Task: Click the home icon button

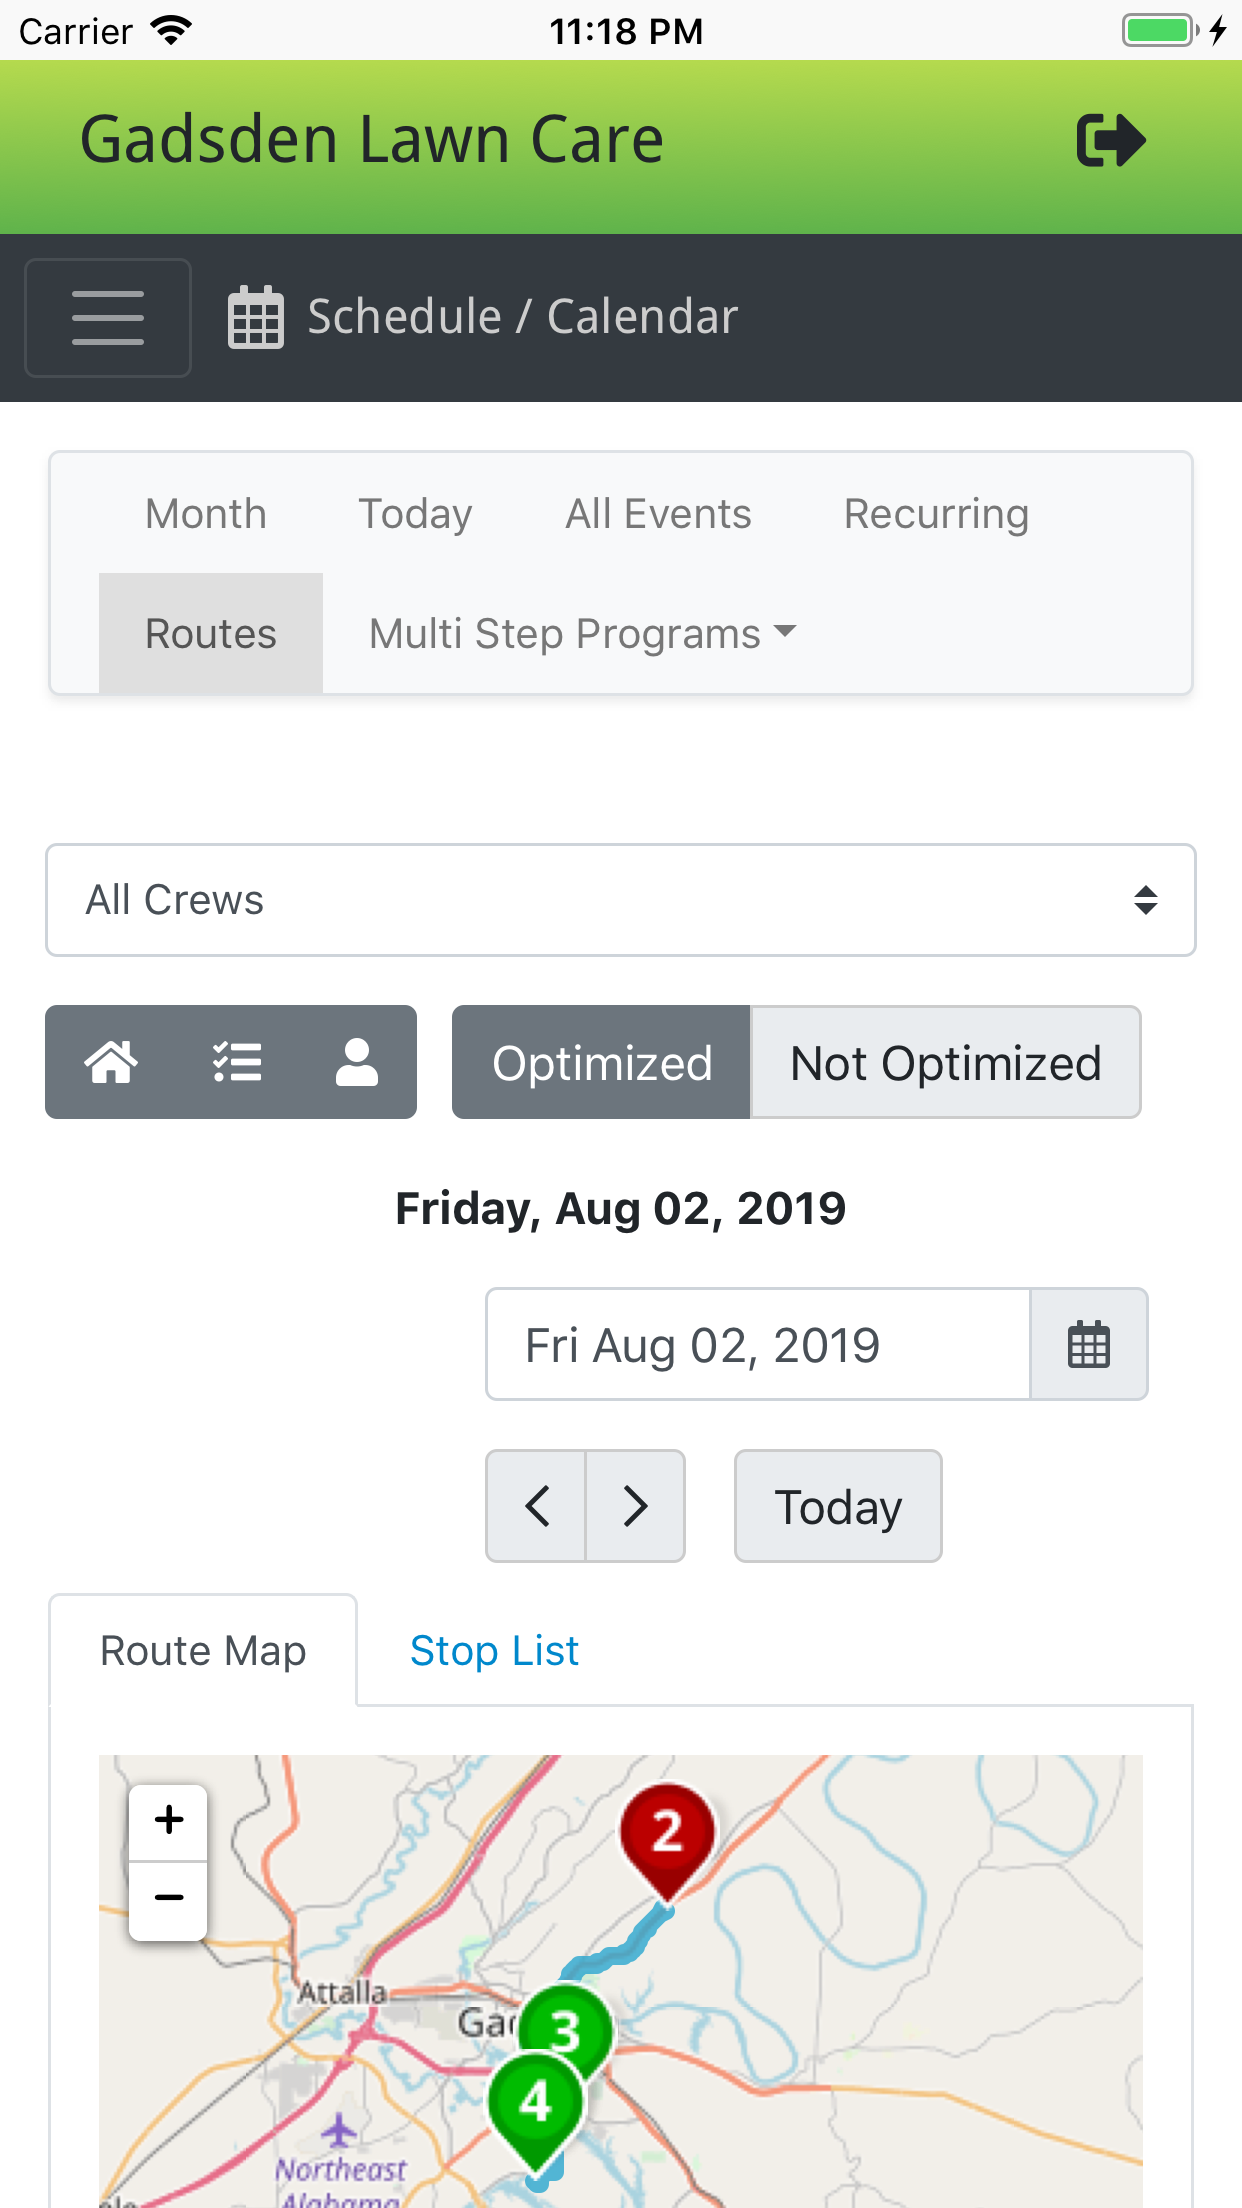Action: 111,1062
